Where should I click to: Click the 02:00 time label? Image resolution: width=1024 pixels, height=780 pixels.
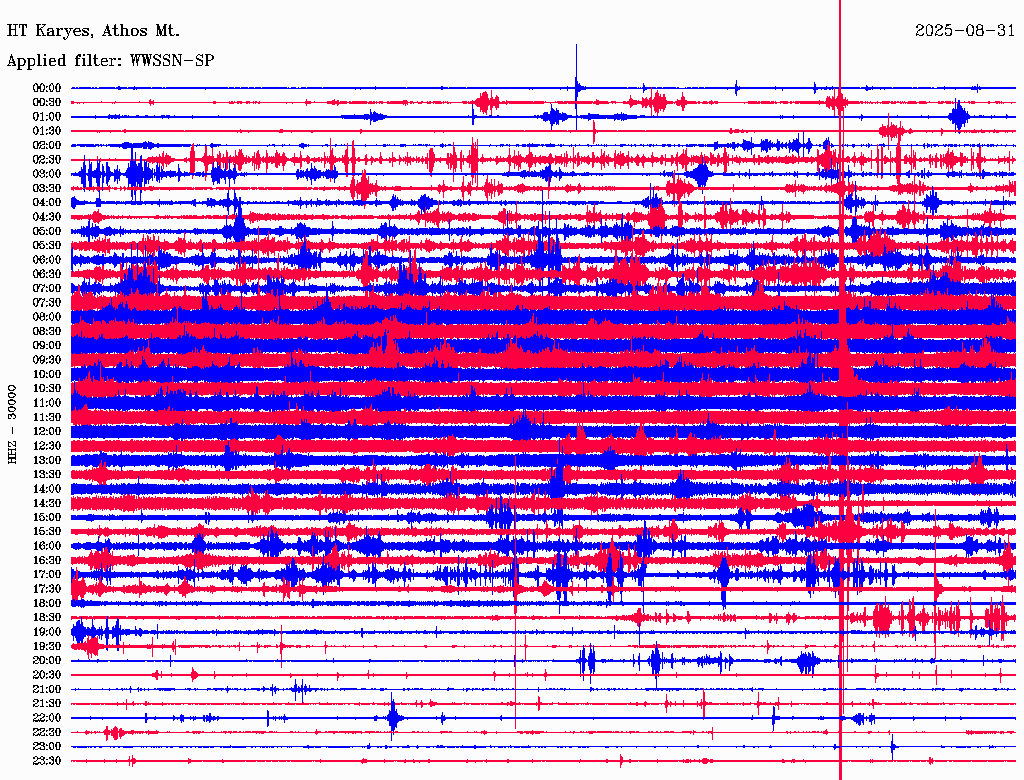tap(47, 145)
